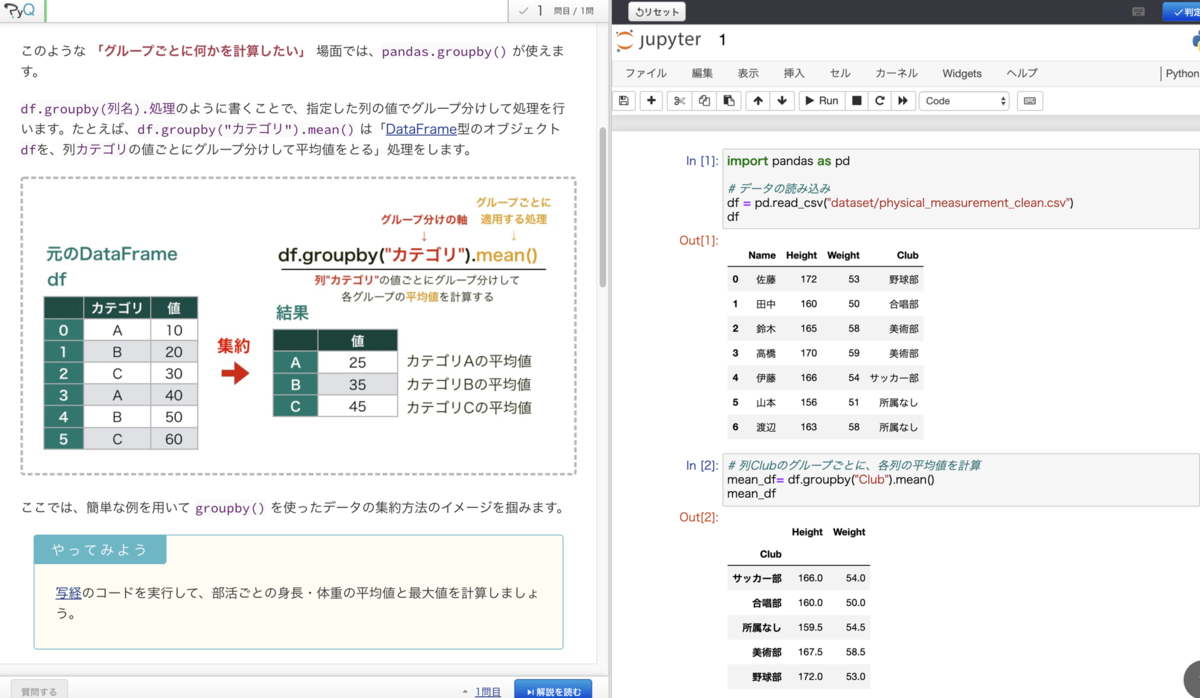Open the 表示 menu
Screen dimensions: 1200x698
(x=748, y=73)
